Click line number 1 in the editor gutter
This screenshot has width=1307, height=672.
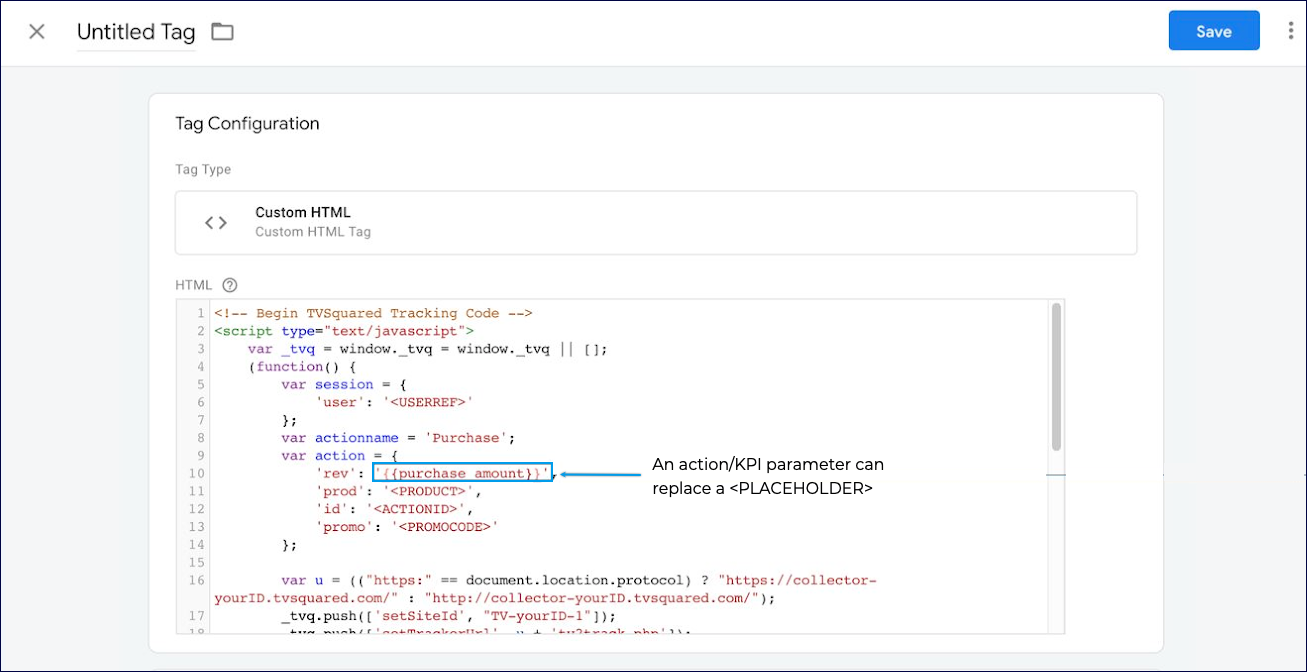coord(200,313)
